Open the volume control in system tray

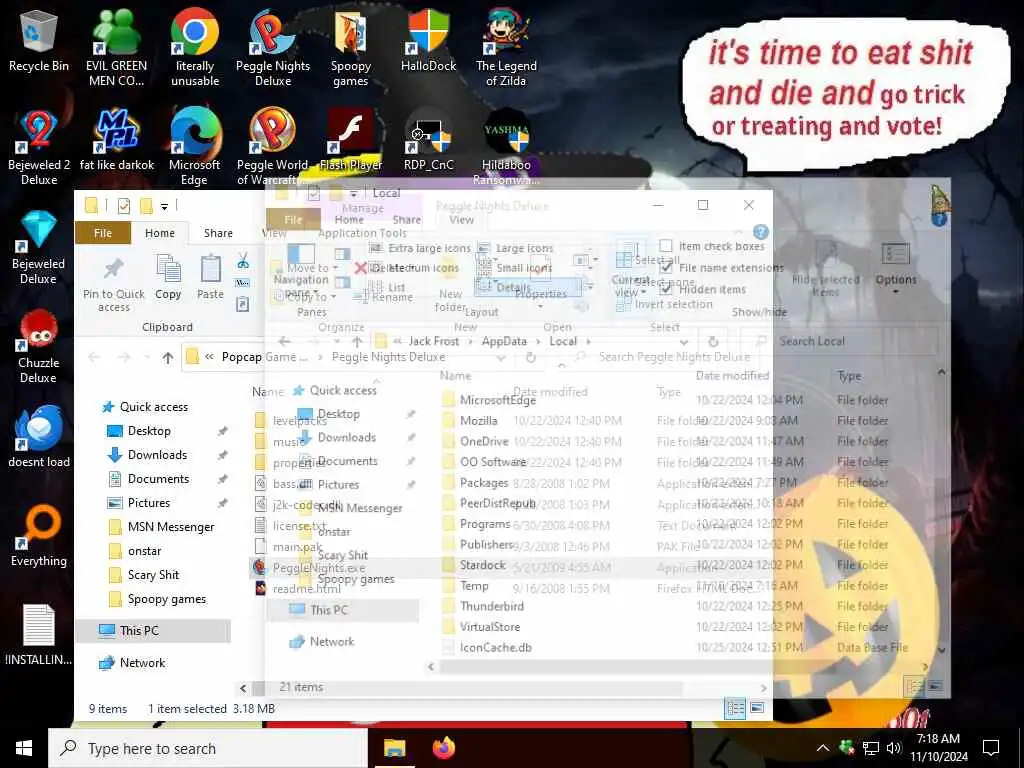894,748
